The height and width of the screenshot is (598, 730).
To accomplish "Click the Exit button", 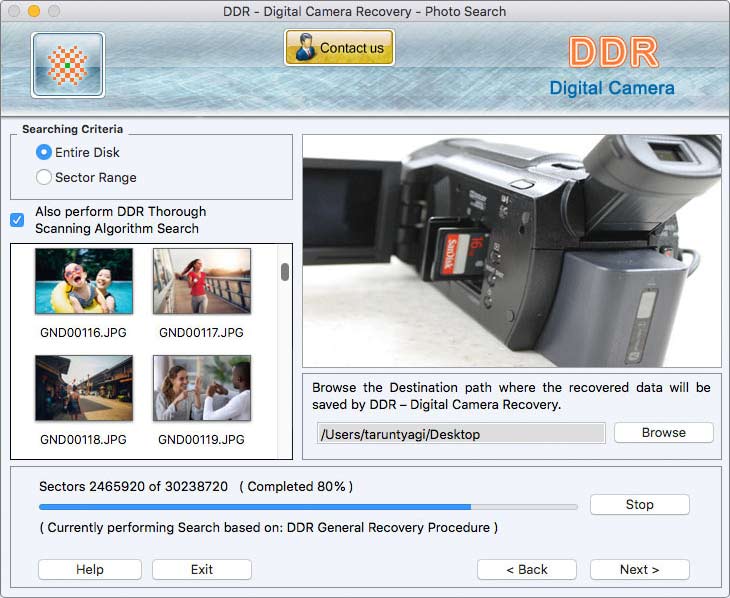I will click(202, 570).
